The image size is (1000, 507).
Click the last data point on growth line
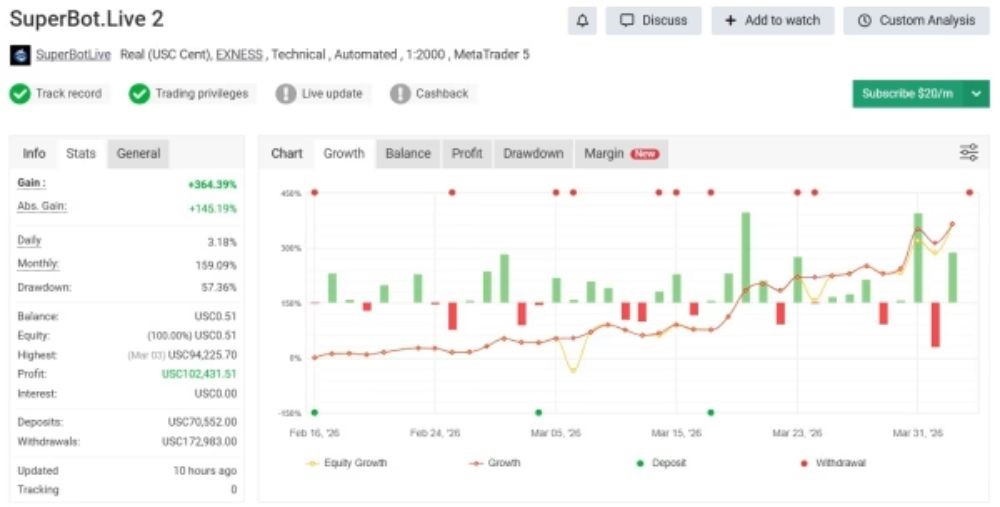(952, 224)
